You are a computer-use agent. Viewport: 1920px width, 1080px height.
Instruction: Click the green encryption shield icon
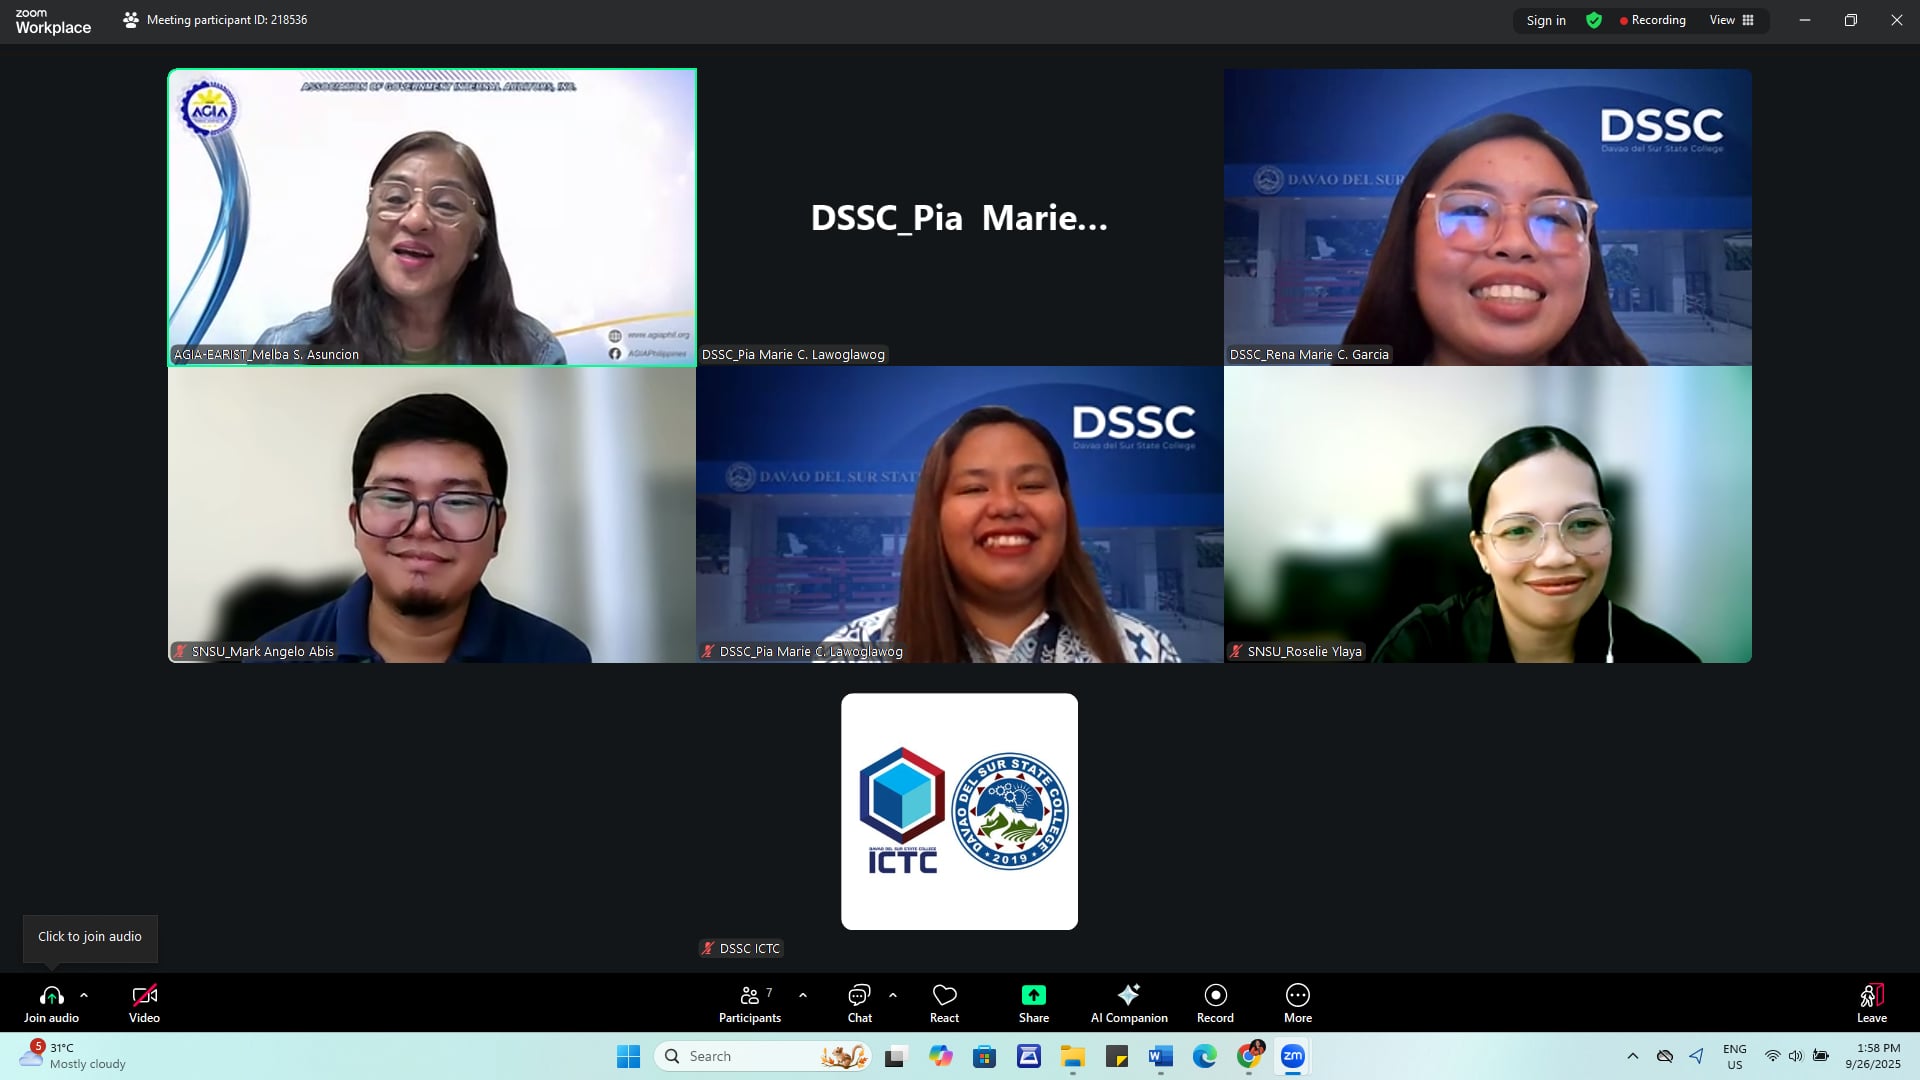1594,20
